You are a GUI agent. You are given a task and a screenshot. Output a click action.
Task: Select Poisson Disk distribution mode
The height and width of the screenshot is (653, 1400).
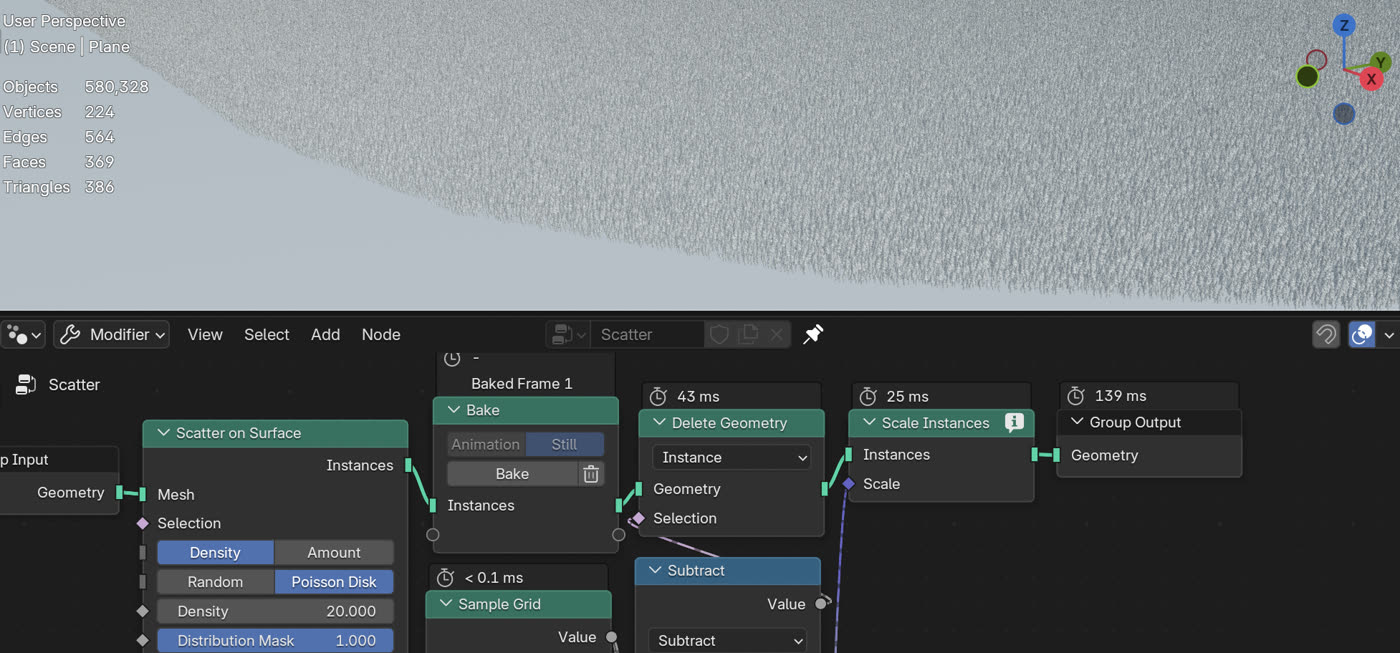(x=333, y=582)
